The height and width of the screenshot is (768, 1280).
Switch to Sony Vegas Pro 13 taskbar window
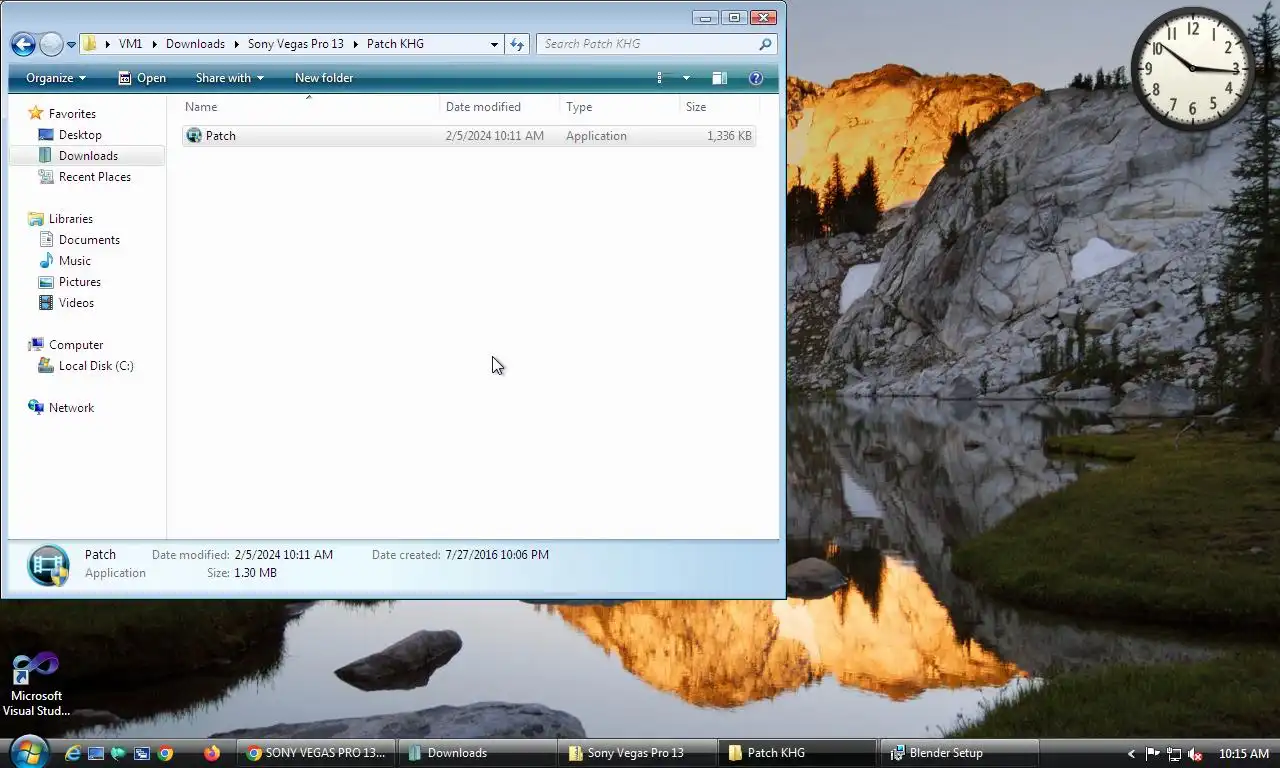[637, 753]
